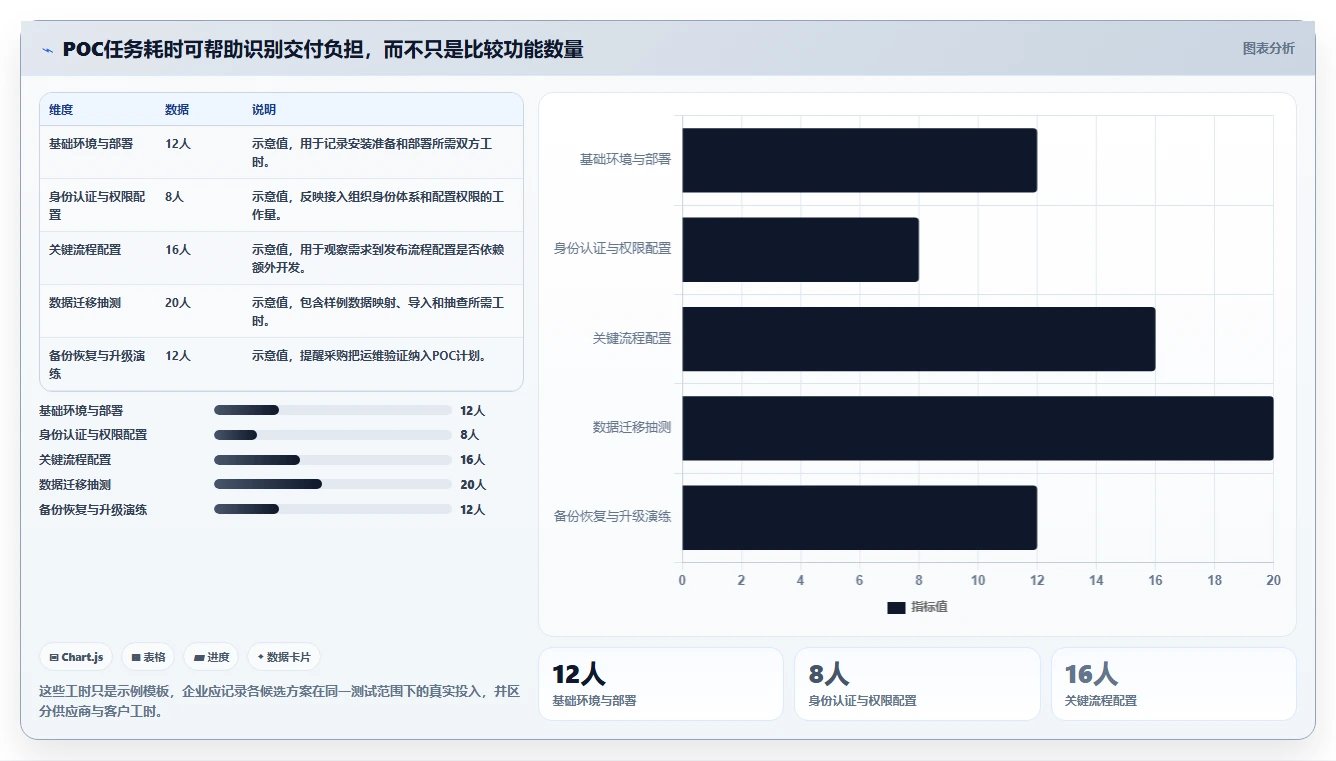Click the 数据迁移抽测 chart bar
The width and height of the screenshot is (1336, 761).
(977, 428)
